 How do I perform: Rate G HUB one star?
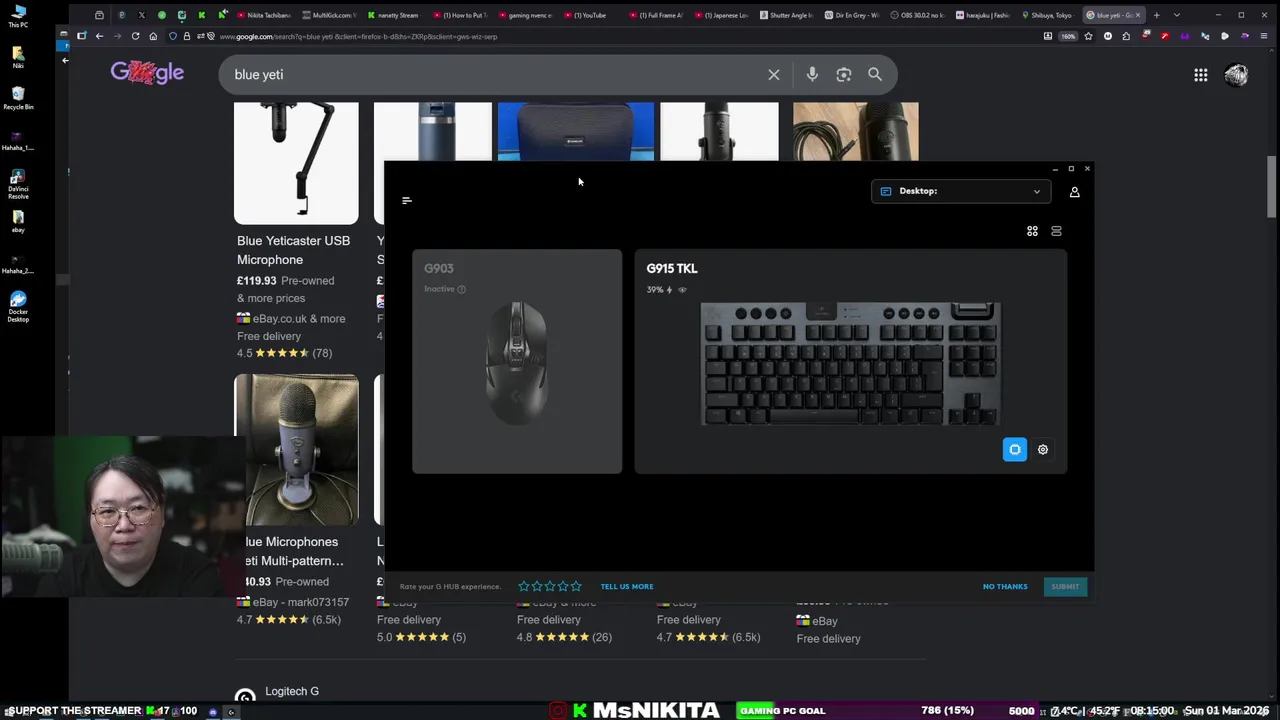click(524, 586)
